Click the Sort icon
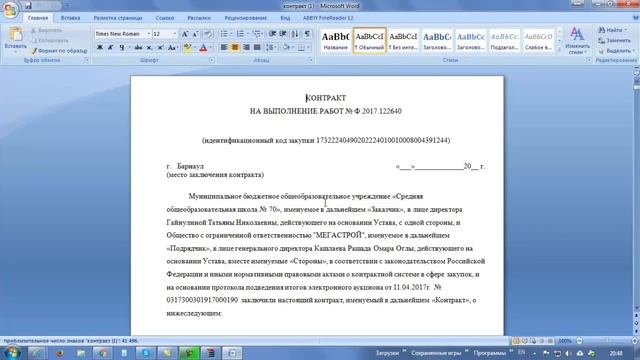This screenshot has height=360, width=640. pyautogui.click(x=295, y=34)
